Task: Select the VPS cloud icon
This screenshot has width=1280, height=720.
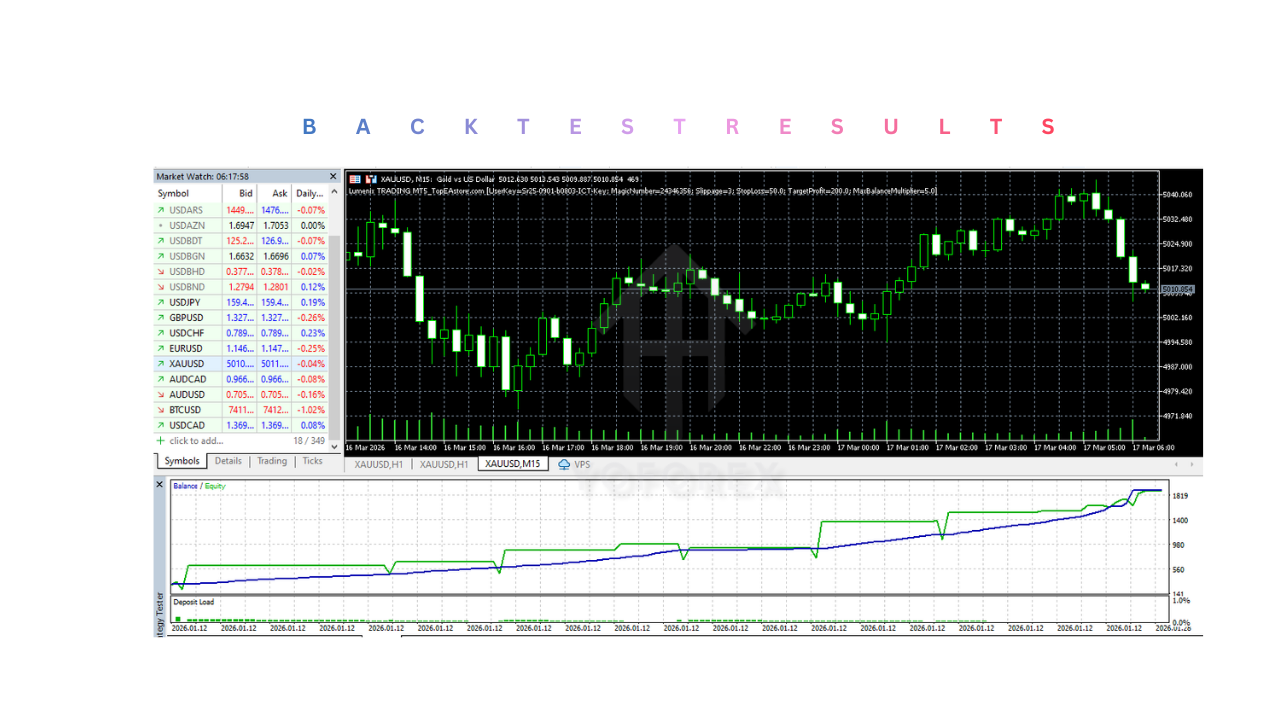Action: click(563, 464)
